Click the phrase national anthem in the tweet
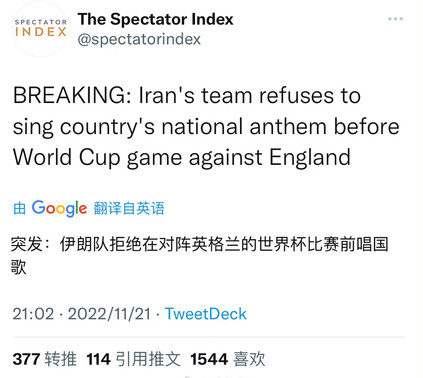This screenshot has height=378, width=423. pos(244,127)
